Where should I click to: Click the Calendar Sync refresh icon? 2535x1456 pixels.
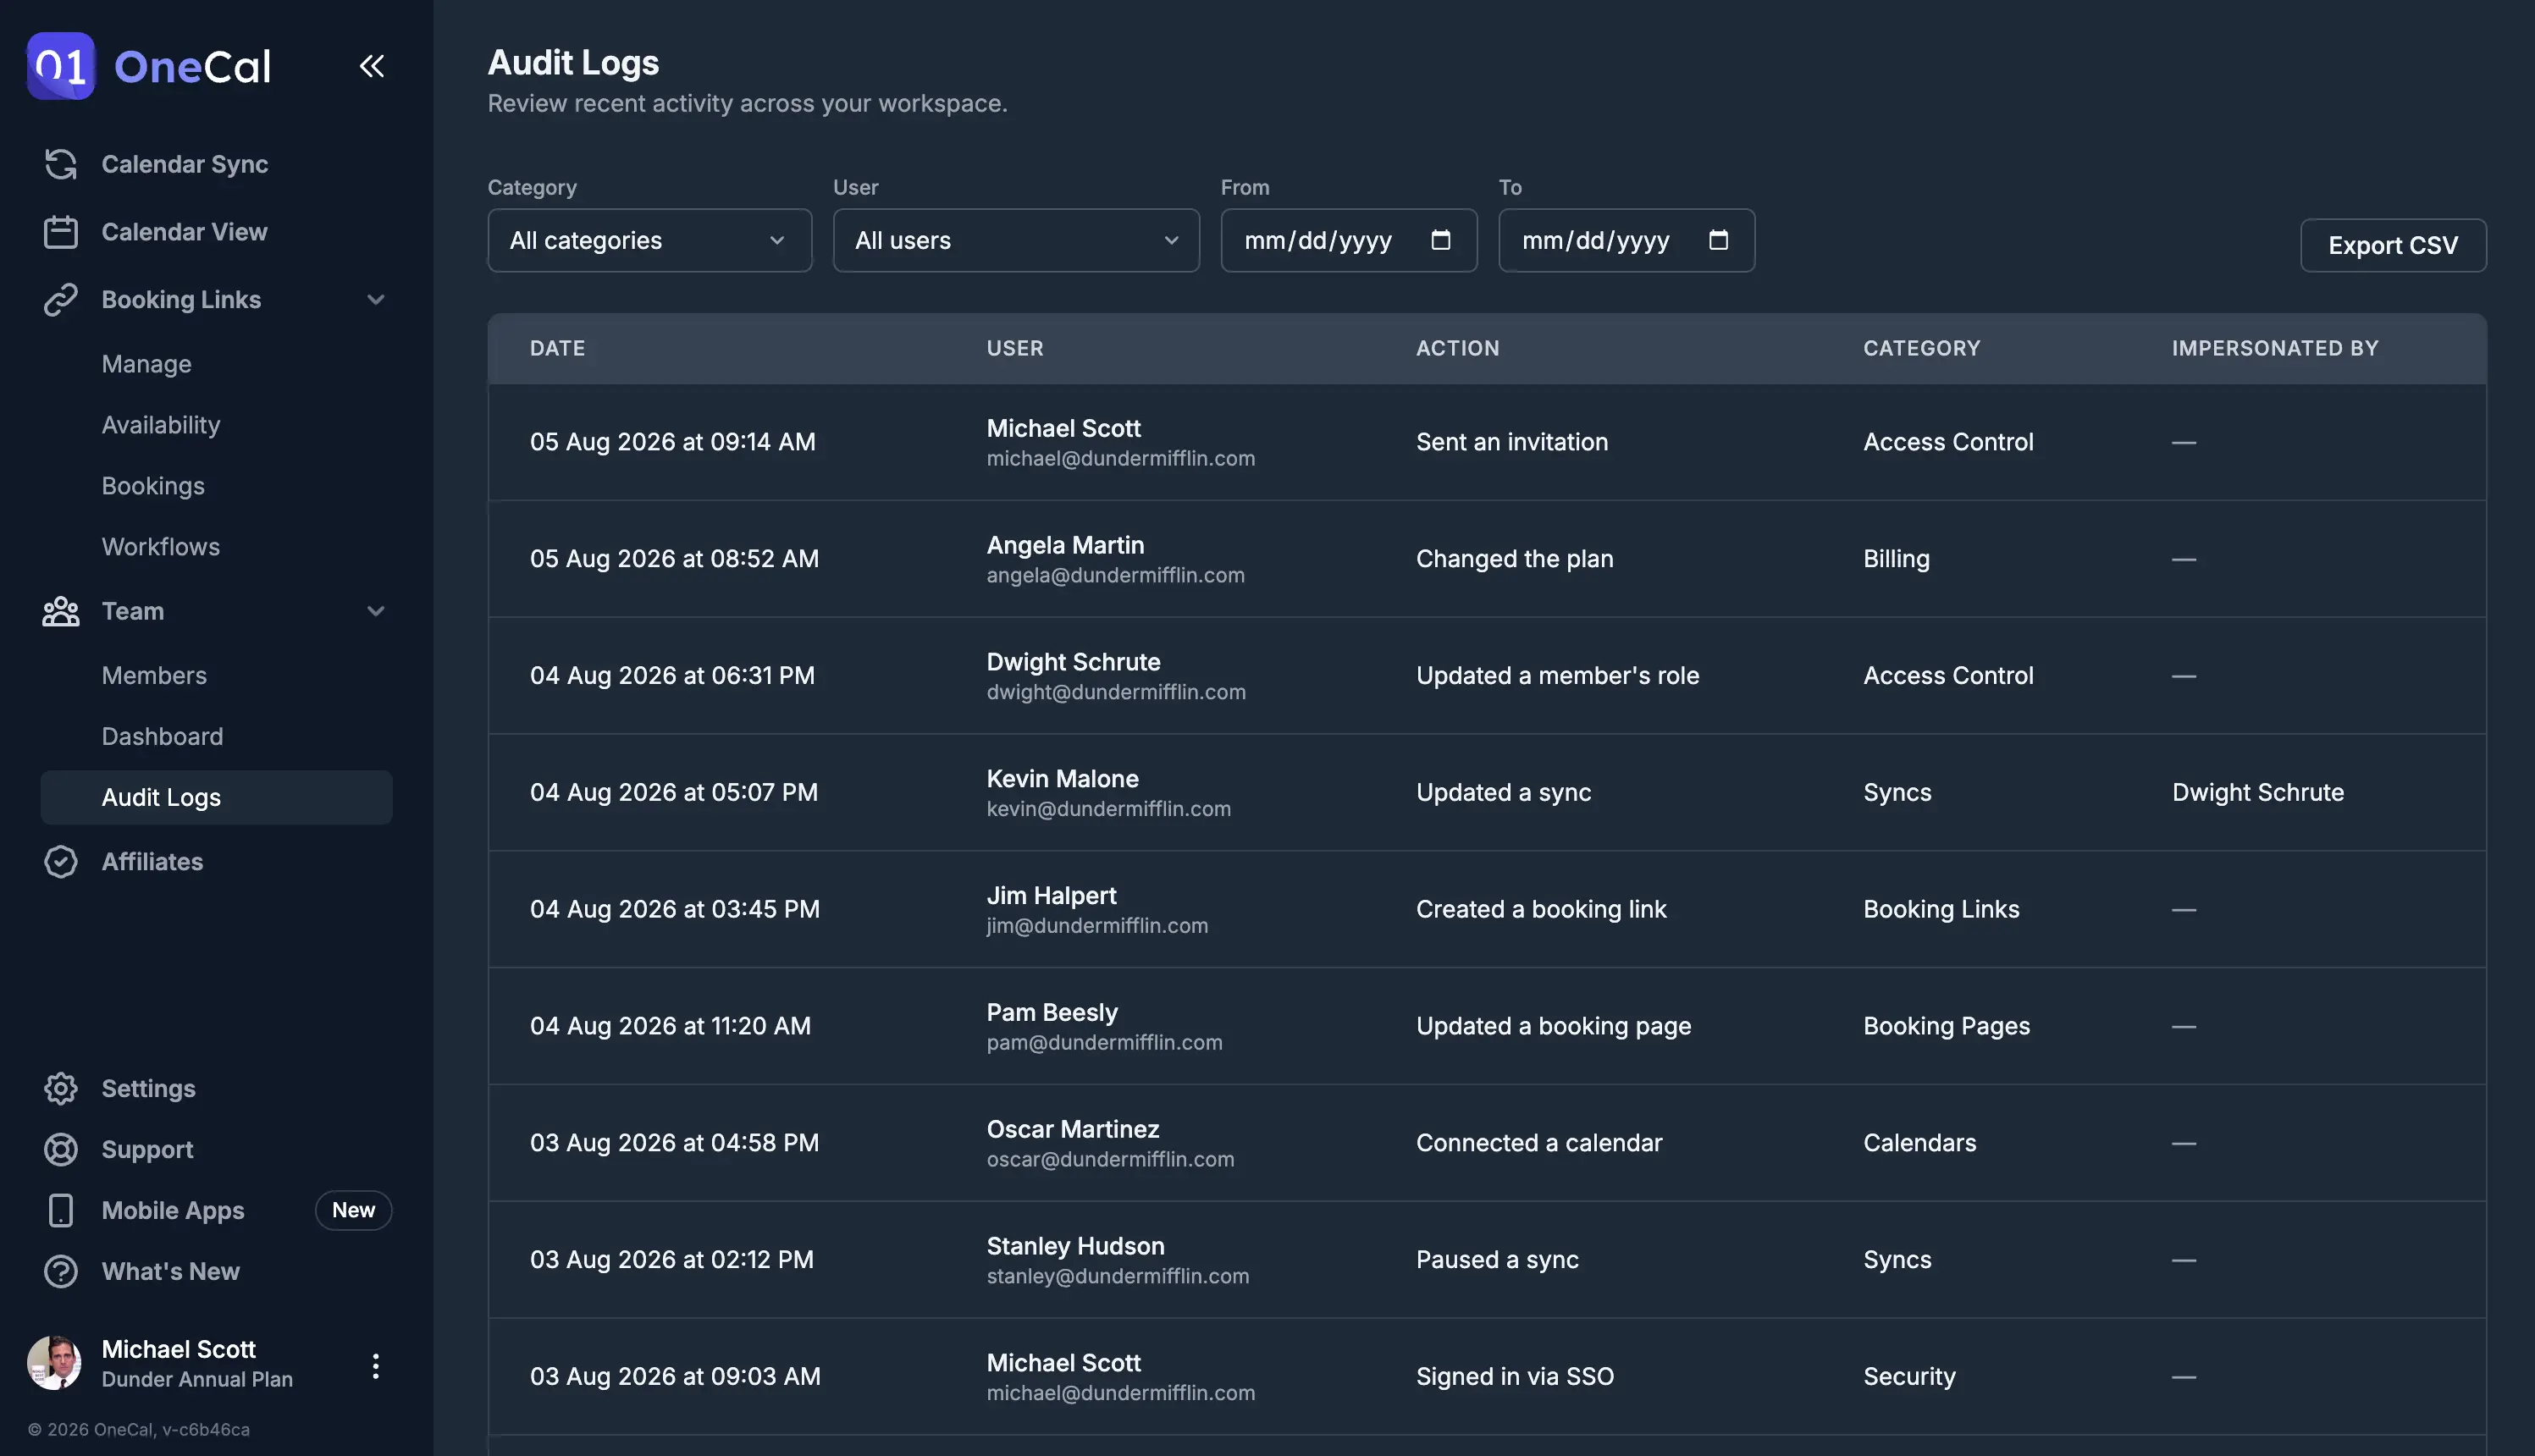[x=61, y=164]
